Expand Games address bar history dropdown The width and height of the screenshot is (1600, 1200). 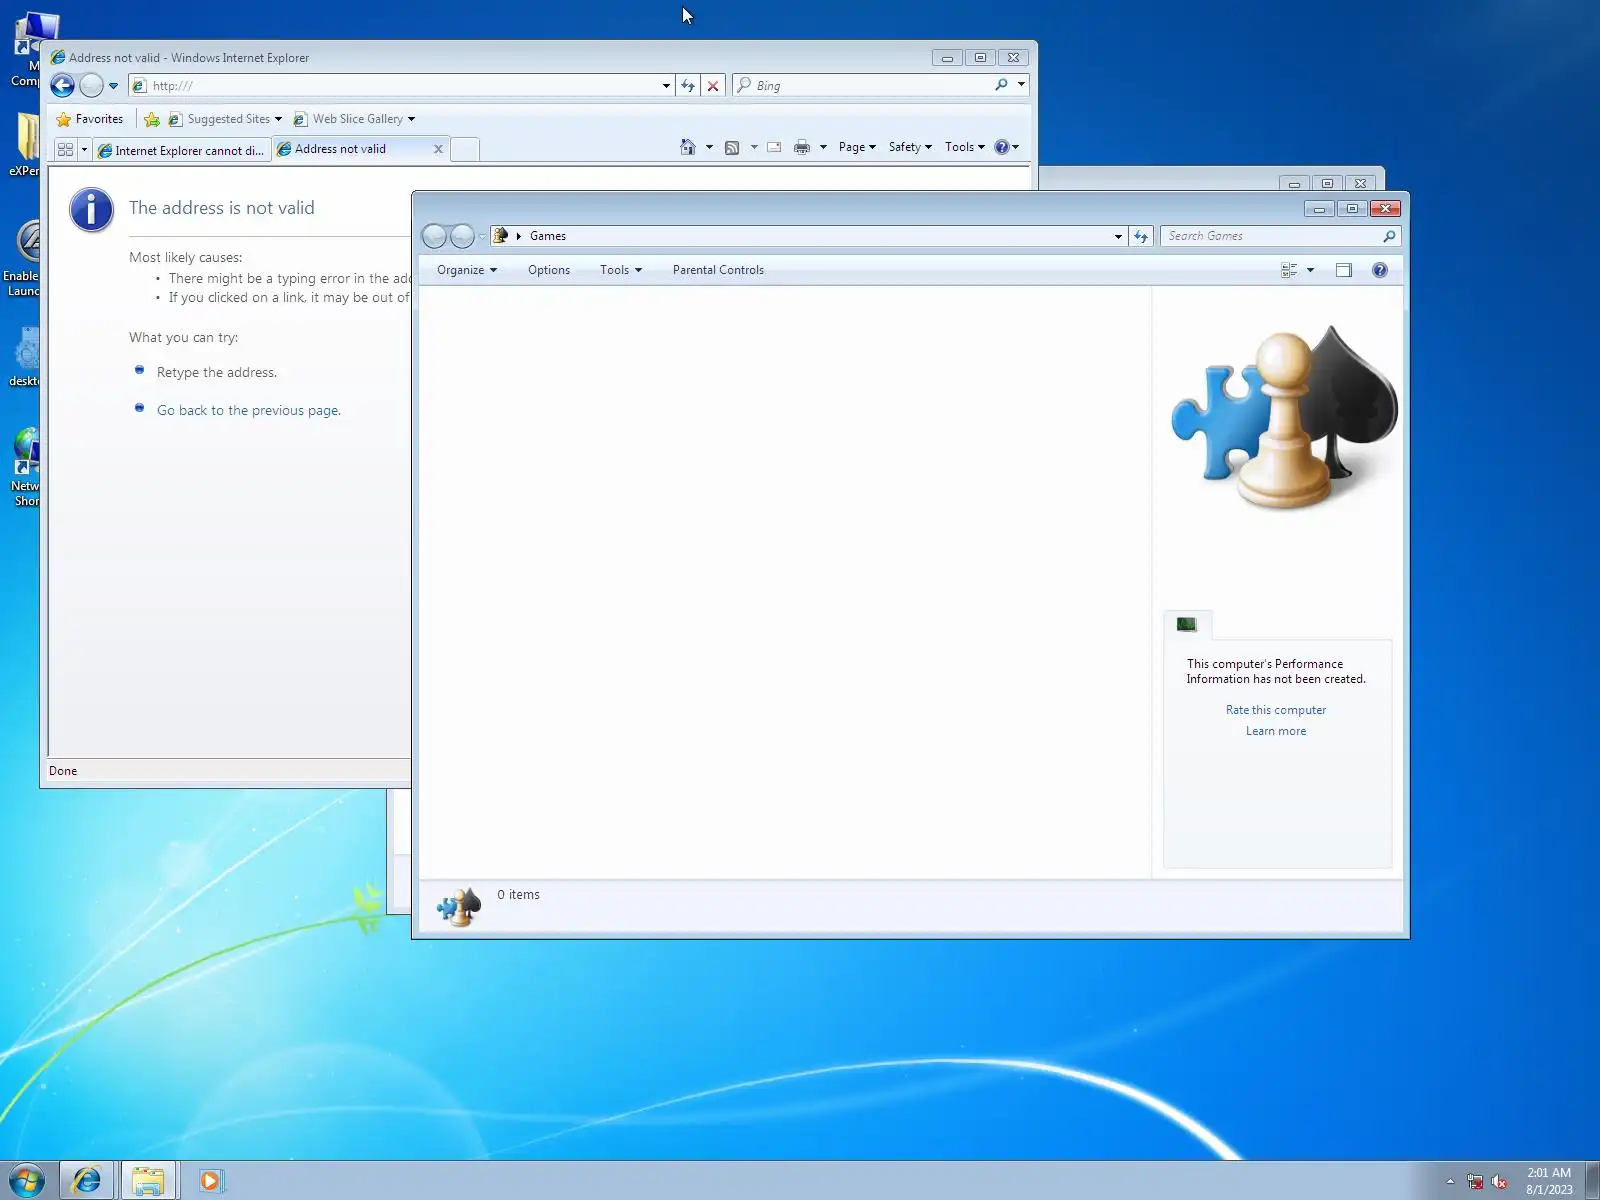pos(1118,236)
